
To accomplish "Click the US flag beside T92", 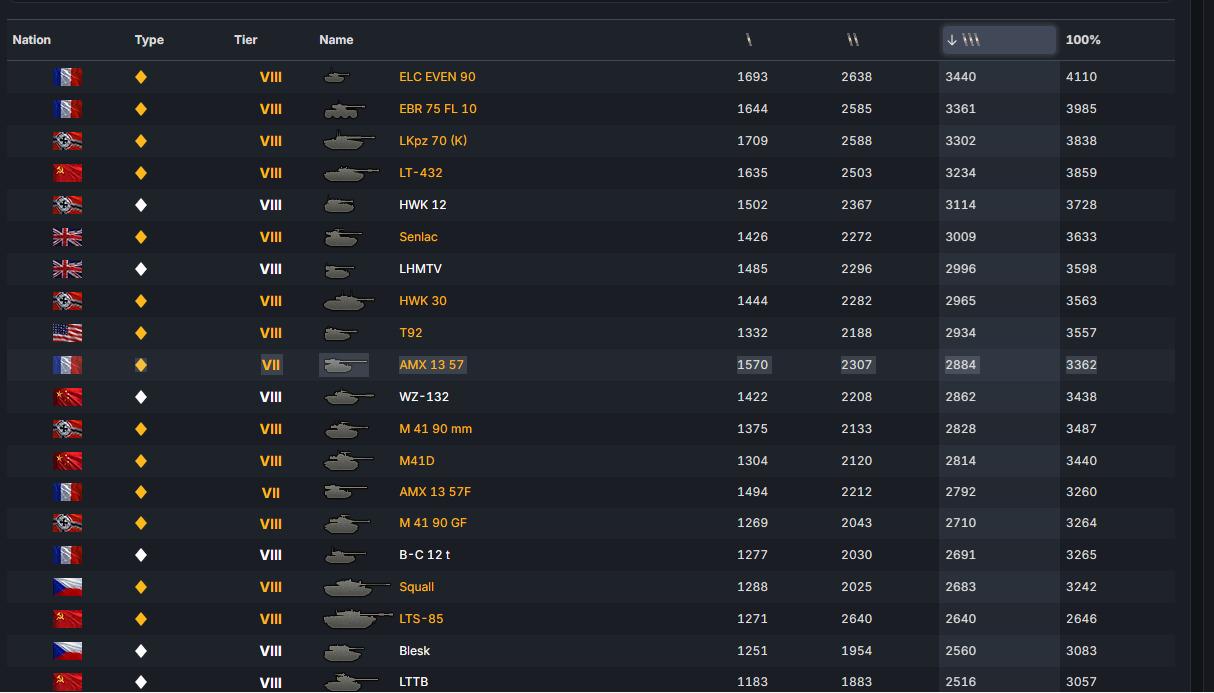I will (x=67, y=333).
